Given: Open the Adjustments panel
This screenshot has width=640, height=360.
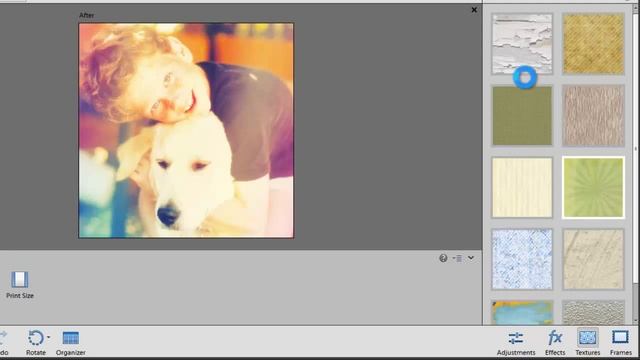Looking at the screenshot, I should 516,342.
